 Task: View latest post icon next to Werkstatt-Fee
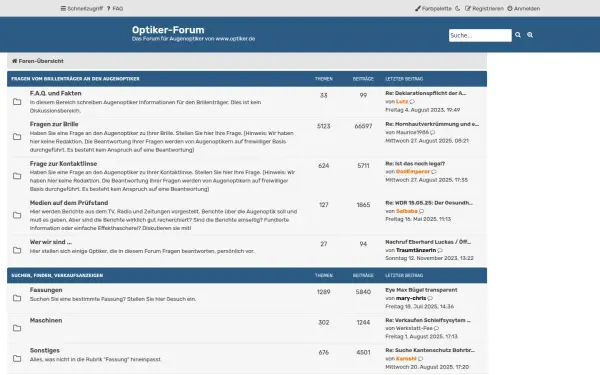point(437,328)
